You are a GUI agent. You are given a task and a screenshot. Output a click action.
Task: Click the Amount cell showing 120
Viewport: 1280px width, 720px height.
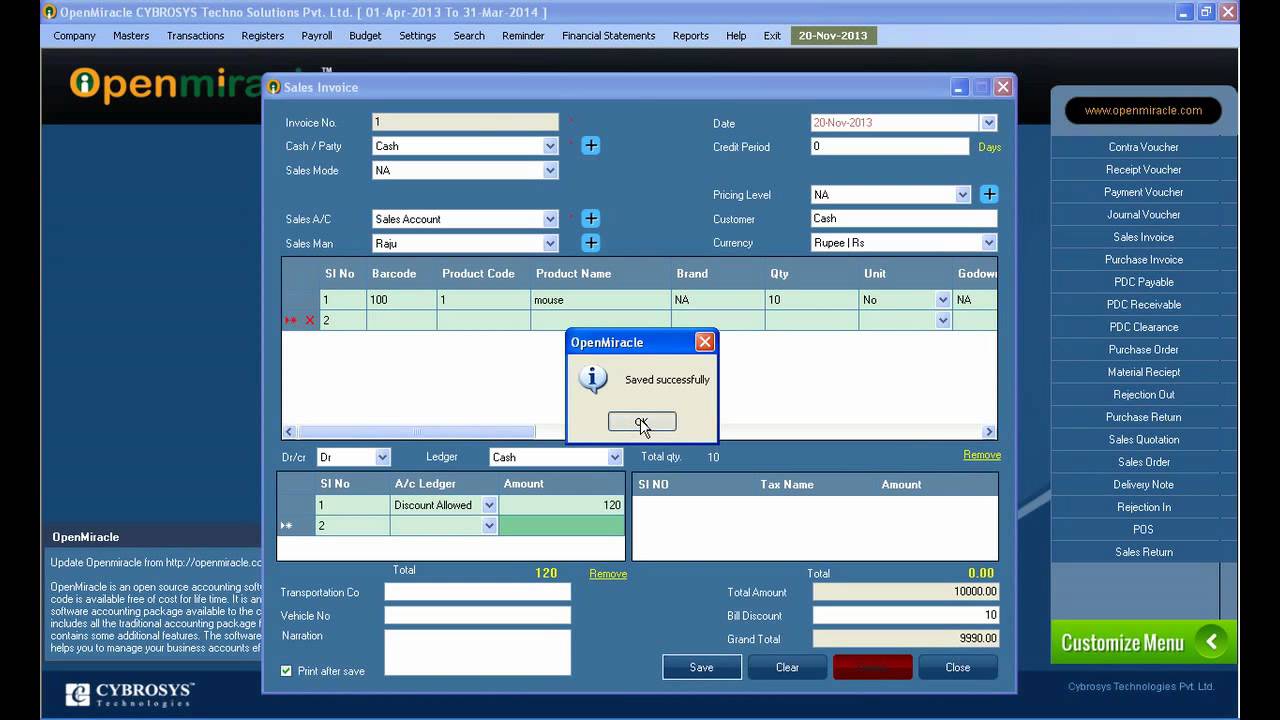[561, 505]
